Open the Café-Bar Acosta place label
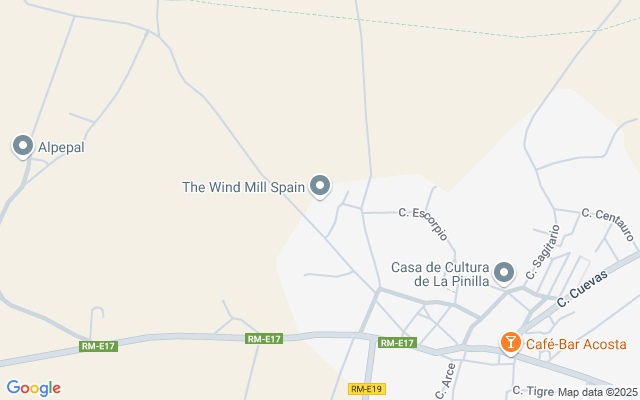Image resolution: width=640 pixels, height=400 pixels. tap(576, 344)
